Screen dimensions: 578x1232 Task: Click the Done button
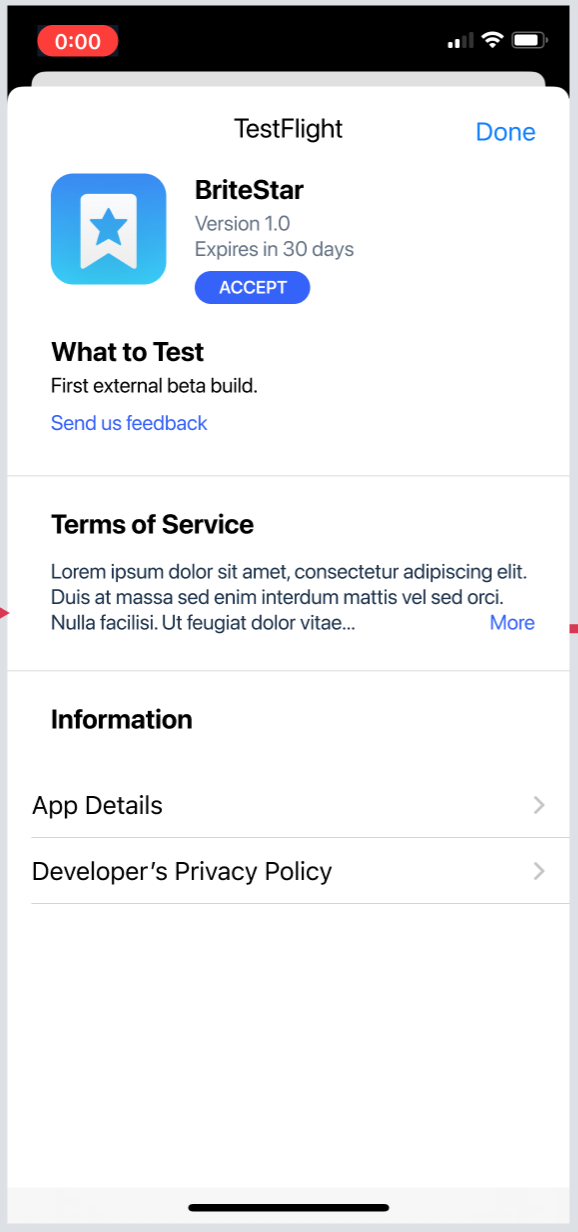click(505, 132)
